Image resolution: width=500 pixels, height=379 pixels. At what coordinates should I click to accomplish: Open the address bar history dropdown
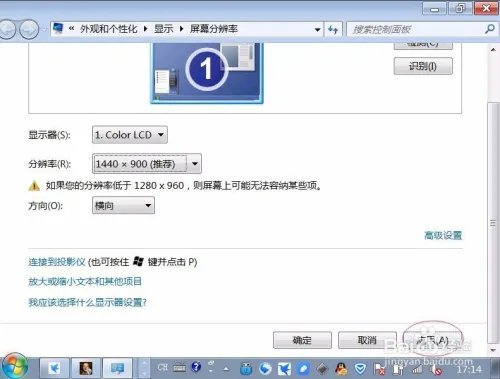point(318,30)
